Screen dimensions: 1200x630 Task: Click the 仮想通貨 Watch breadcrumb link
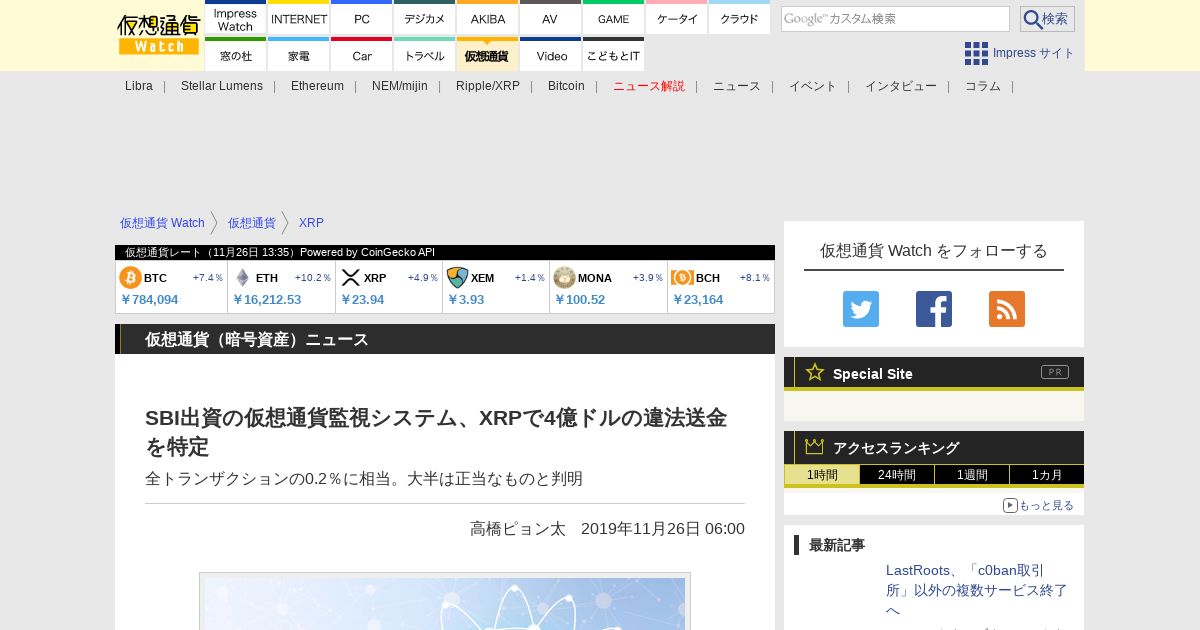pyautogui.click(x=162, y=223)
